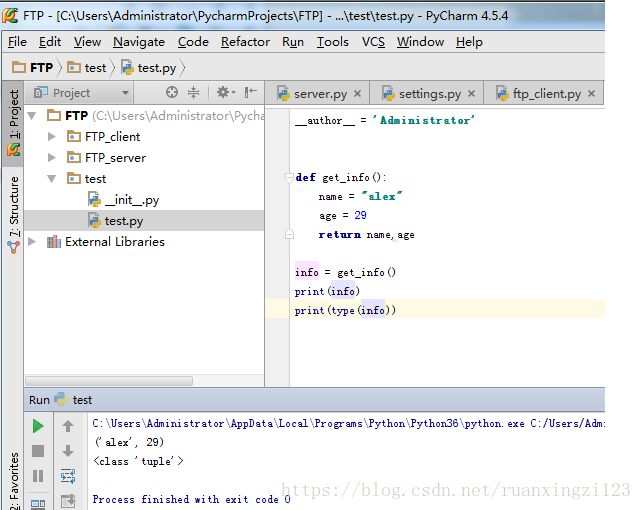Click Scroll from Source crosshair icon
Viewport: 642px width, 510px height.
pos(172,93)
